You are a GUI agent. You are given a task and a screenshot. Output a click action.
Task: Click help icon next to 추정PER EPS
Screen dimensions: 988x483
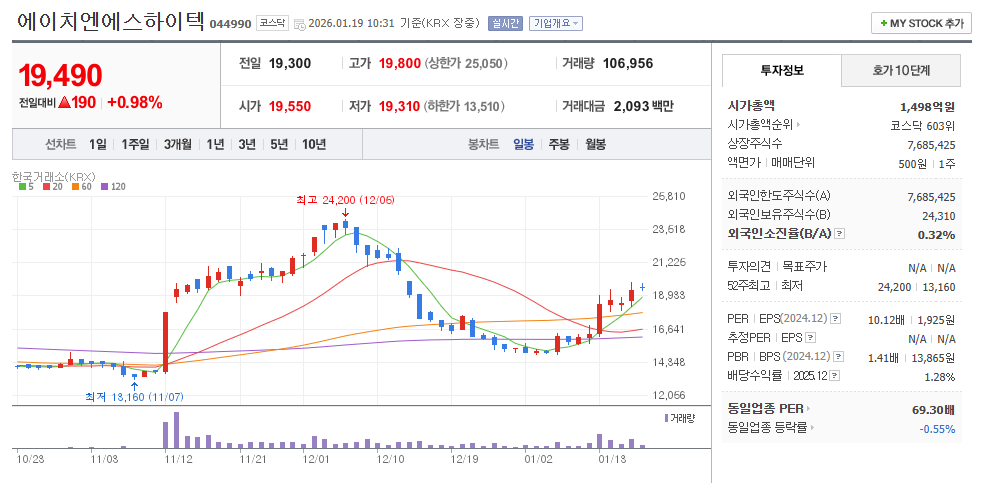click(x=810, y=338)
